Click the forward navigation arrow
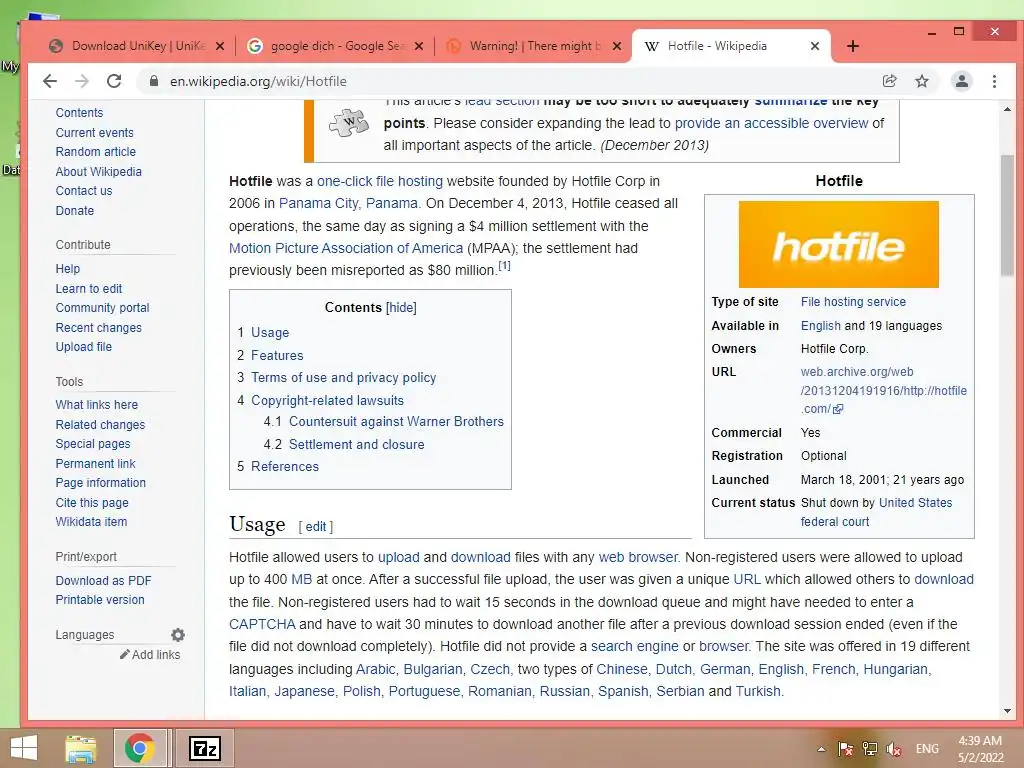The width and height of the screenshot is (1024, 768). pyautogui.click(x=82, y=81)
